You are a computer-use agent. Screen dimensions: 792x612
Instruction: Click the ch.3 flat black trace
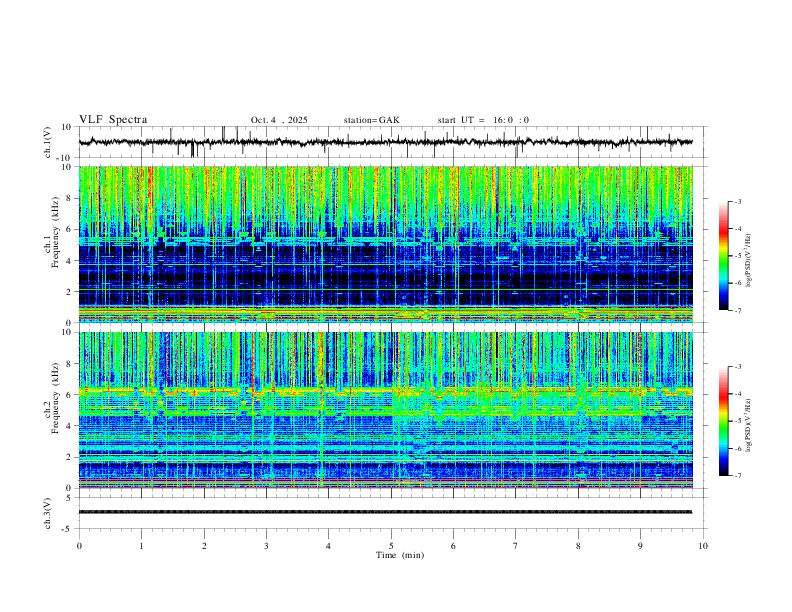coord(385,512)
